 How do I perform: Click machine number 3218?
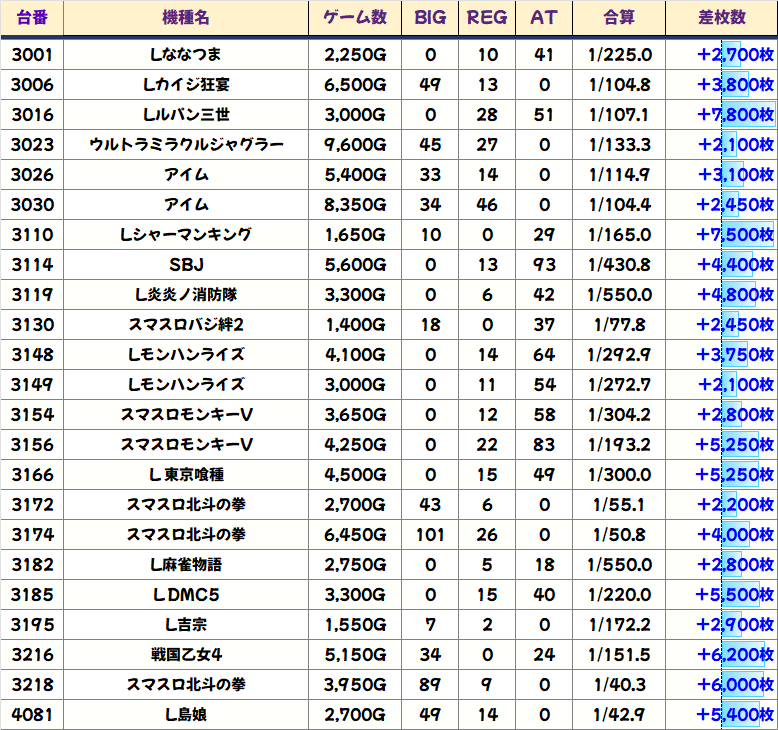click(x=32, y=685)
